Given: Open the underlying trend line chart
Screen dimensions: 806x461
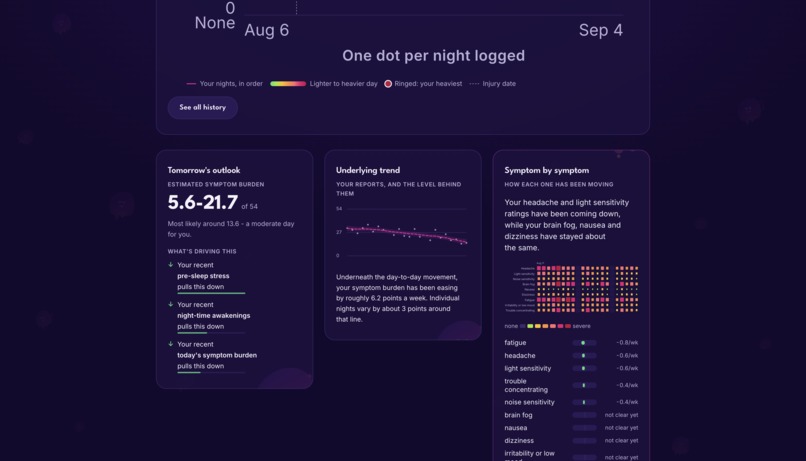Looking at the screenshot, I should 401,232.
